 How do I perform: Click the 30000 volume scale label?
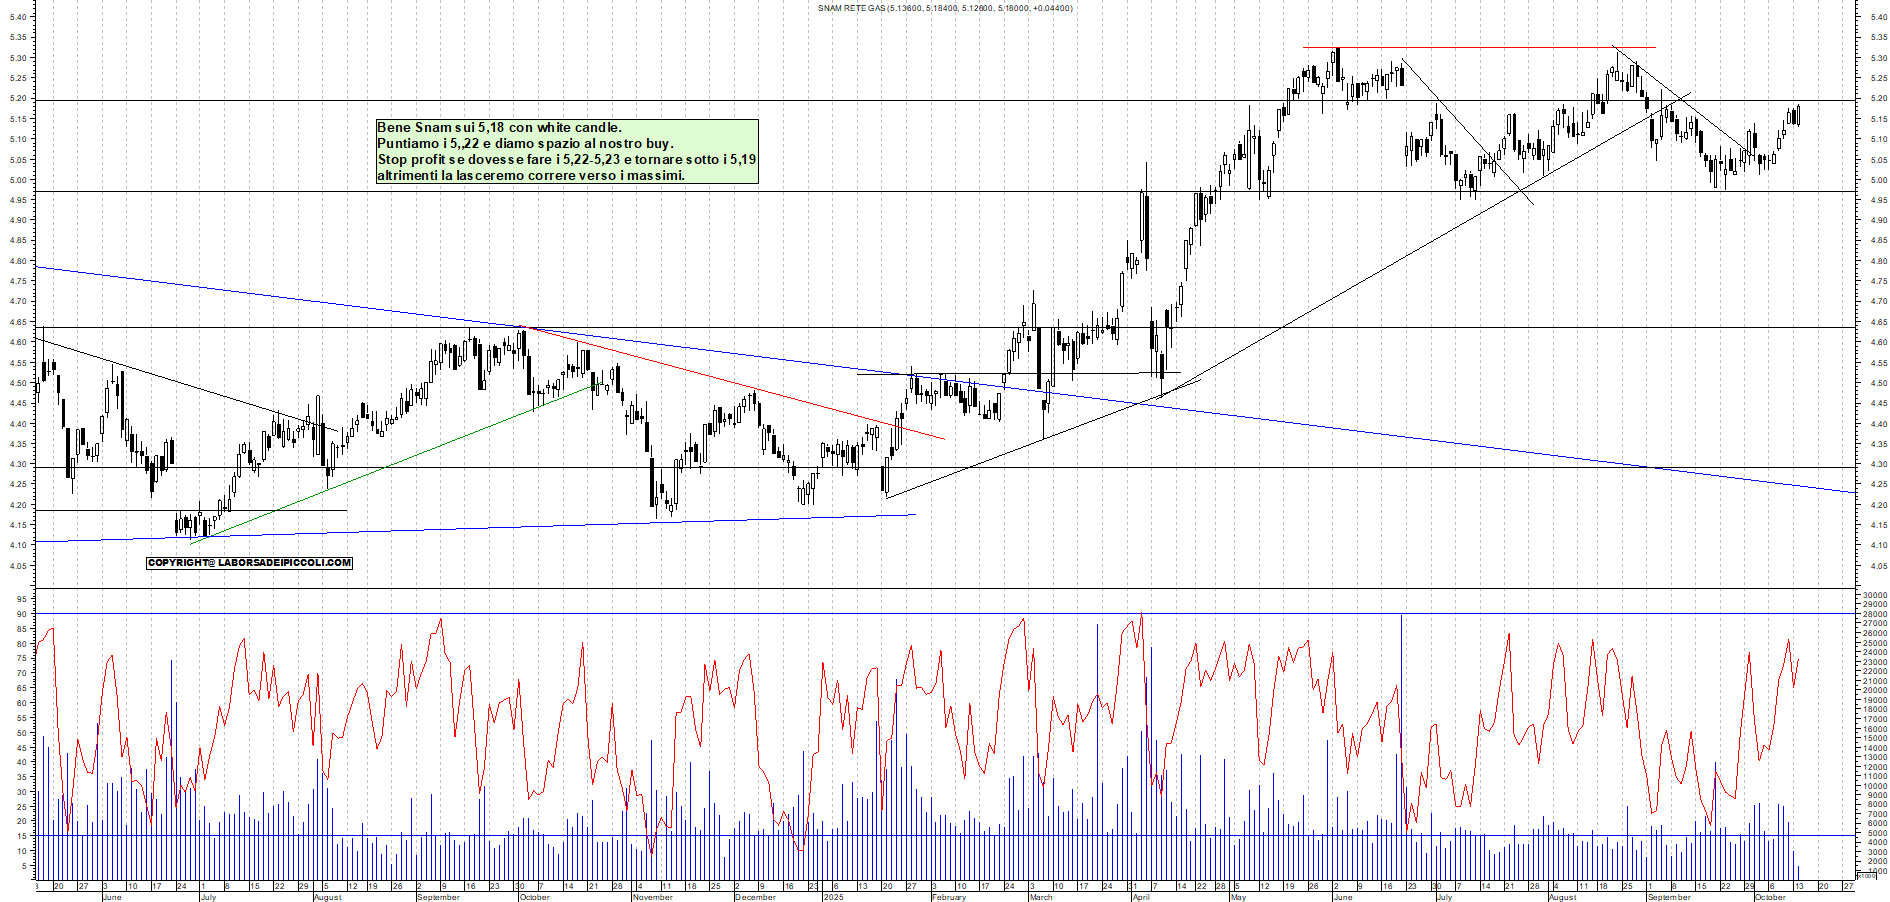tap(1874, 595)
